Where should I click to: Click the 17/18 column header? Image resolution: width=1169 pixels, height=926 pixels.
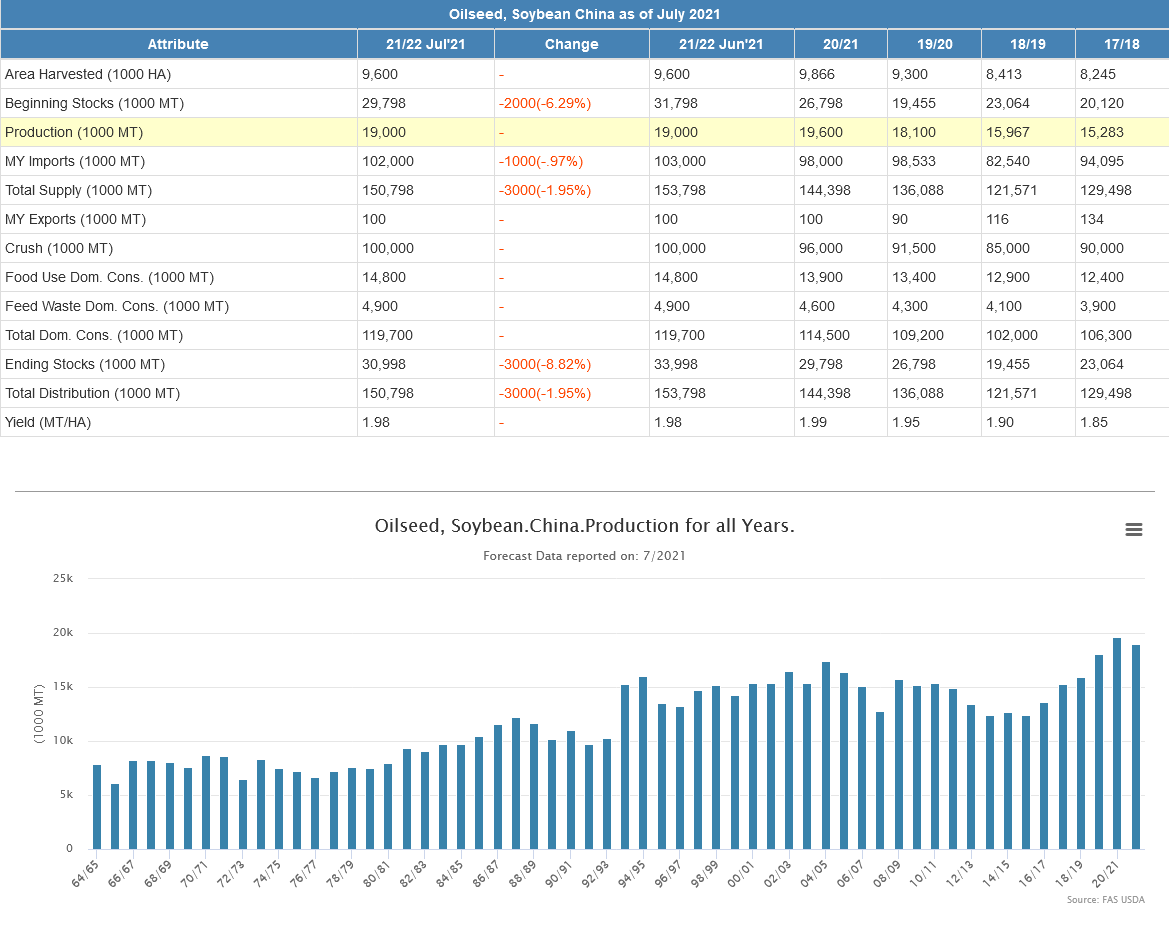pyautogui.click(x=1121, y=44)
